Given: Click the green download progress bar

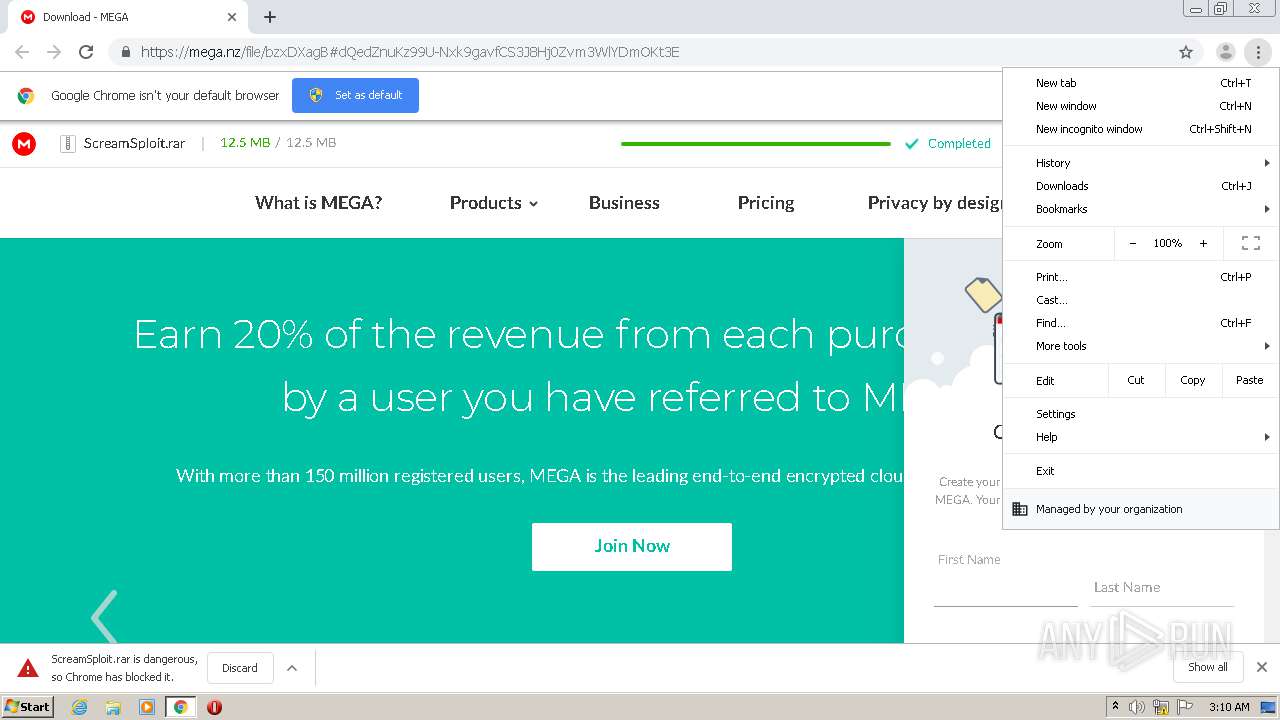Looking at the screenshot, I should (756, 144).
